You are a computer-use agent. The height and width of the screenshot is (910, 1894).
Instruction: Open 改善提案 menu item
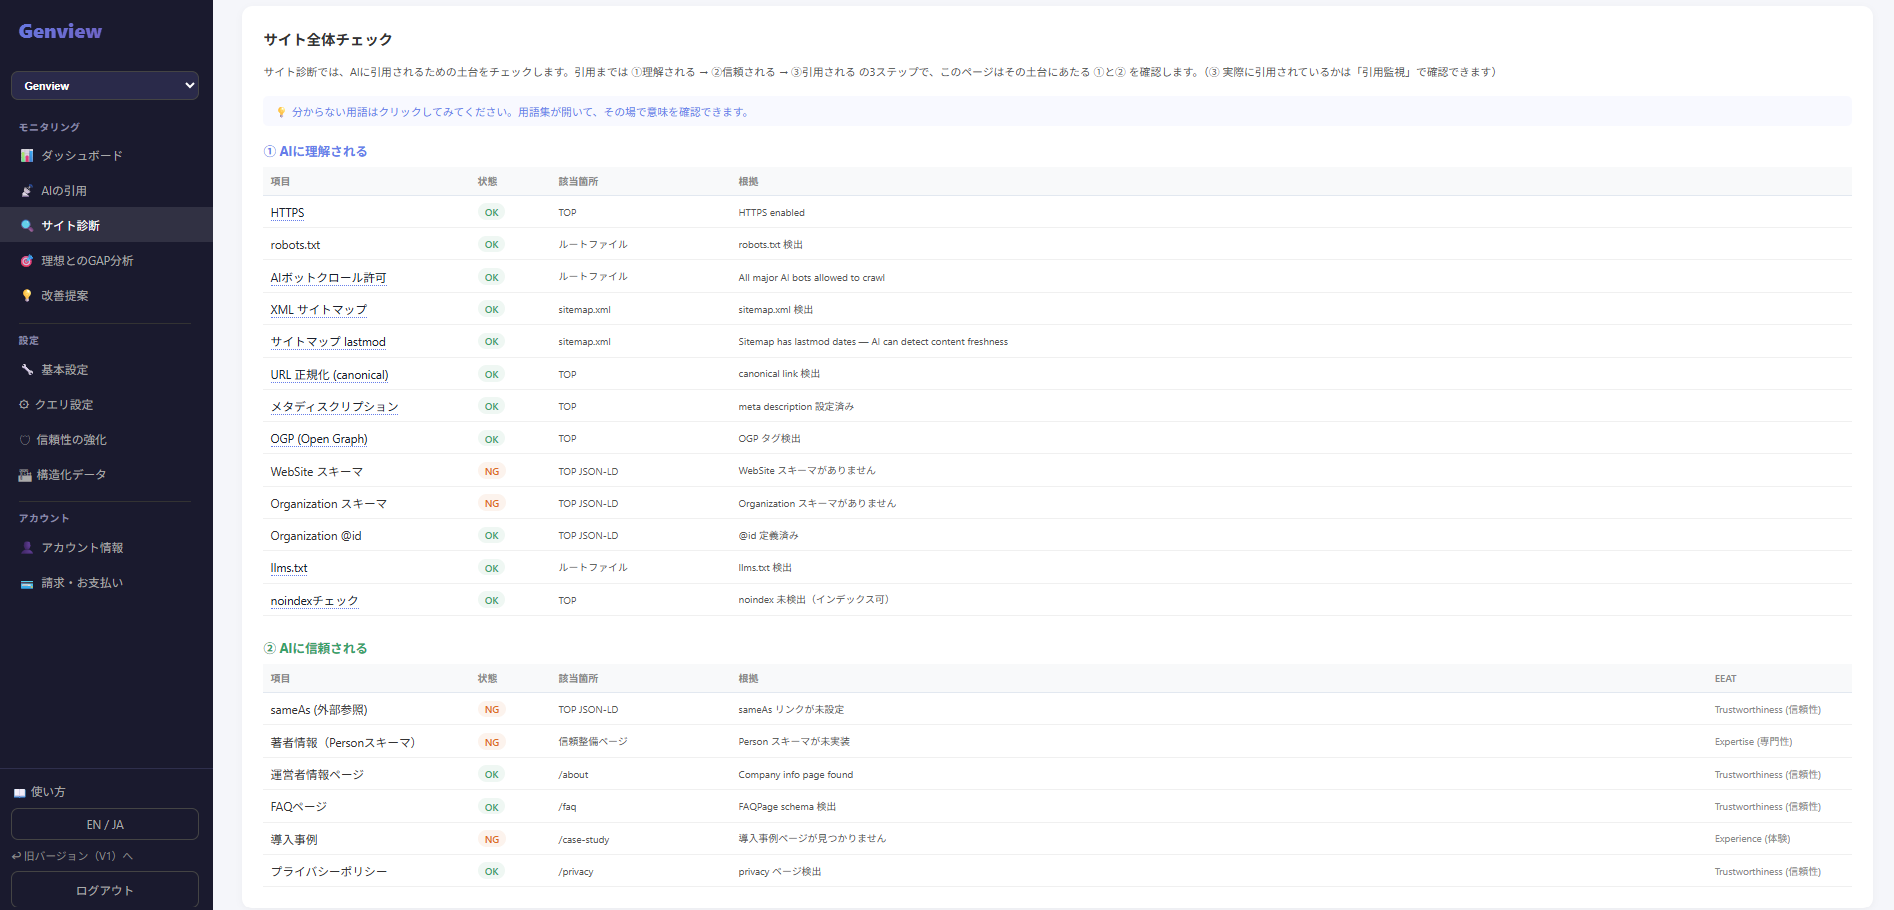pos(106,296)
